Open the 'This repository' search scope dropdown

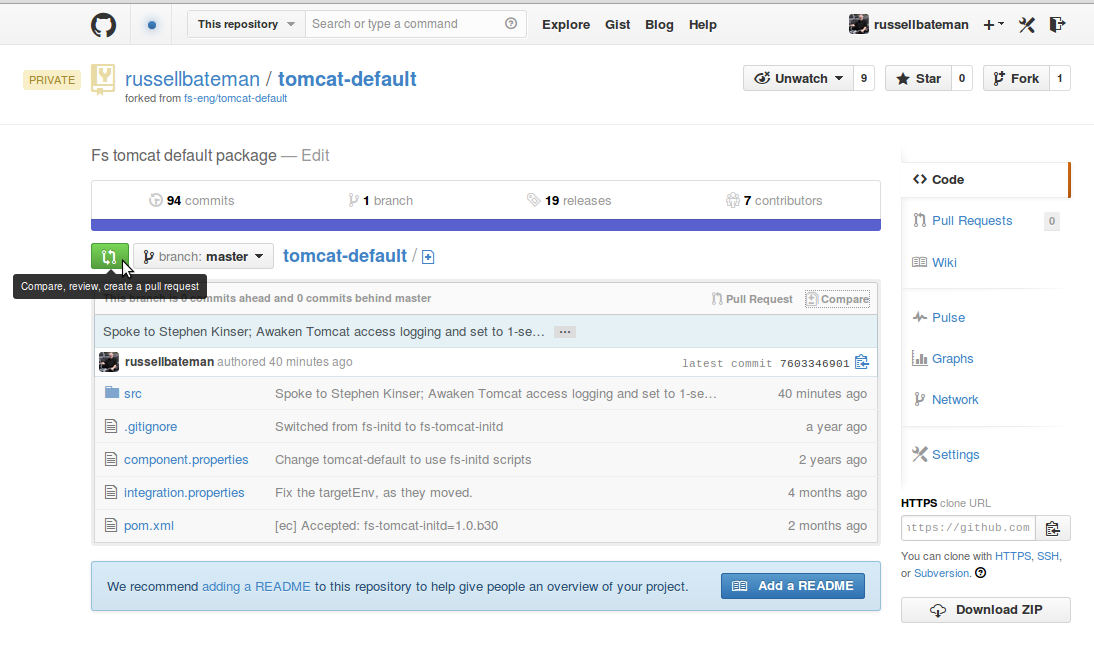(246, 24)
